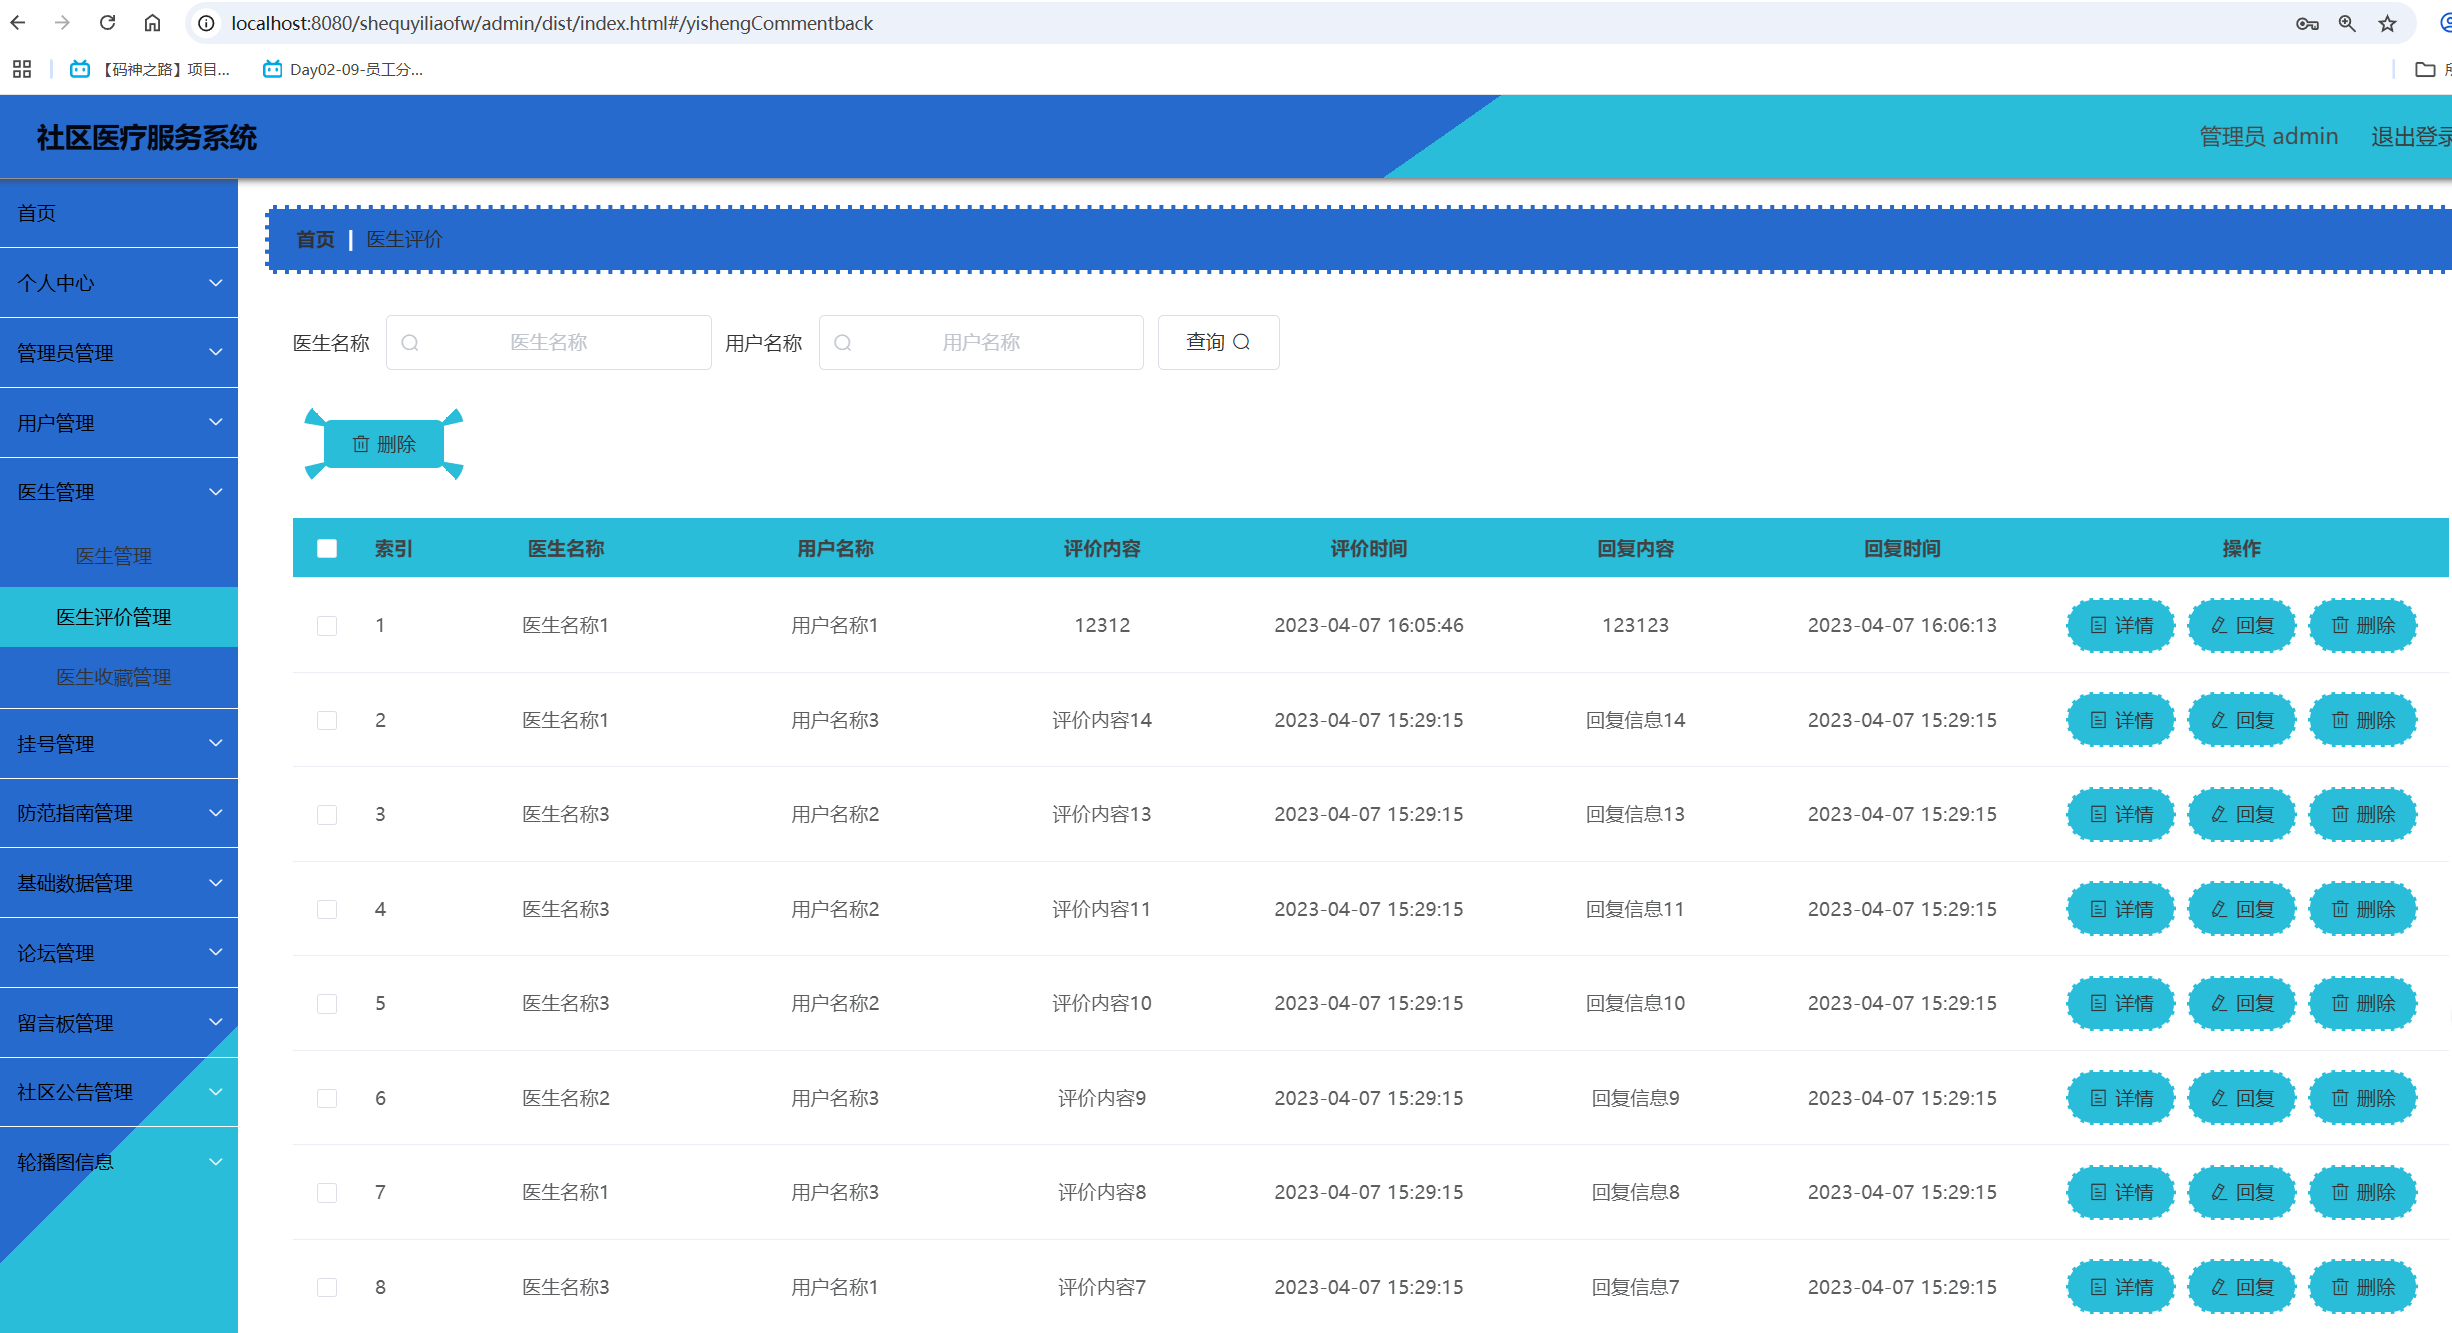The image size is (2452, 1333).
Task: Click cell 12312 in 评价内容 column
Action: tap(1102, 625)
